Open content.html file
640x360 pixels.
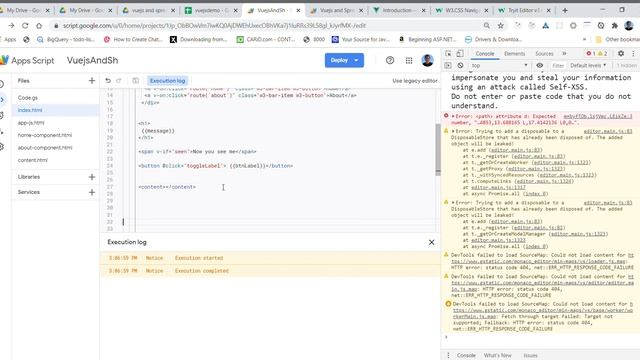click(x=33, y=160)
